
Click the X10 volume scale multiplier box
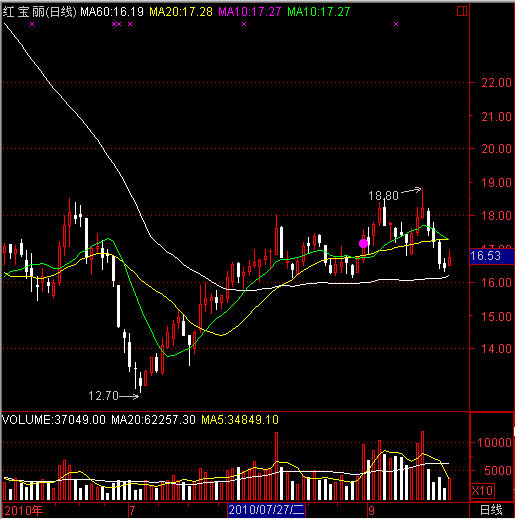pyautogui.click(x=482, y=490)
